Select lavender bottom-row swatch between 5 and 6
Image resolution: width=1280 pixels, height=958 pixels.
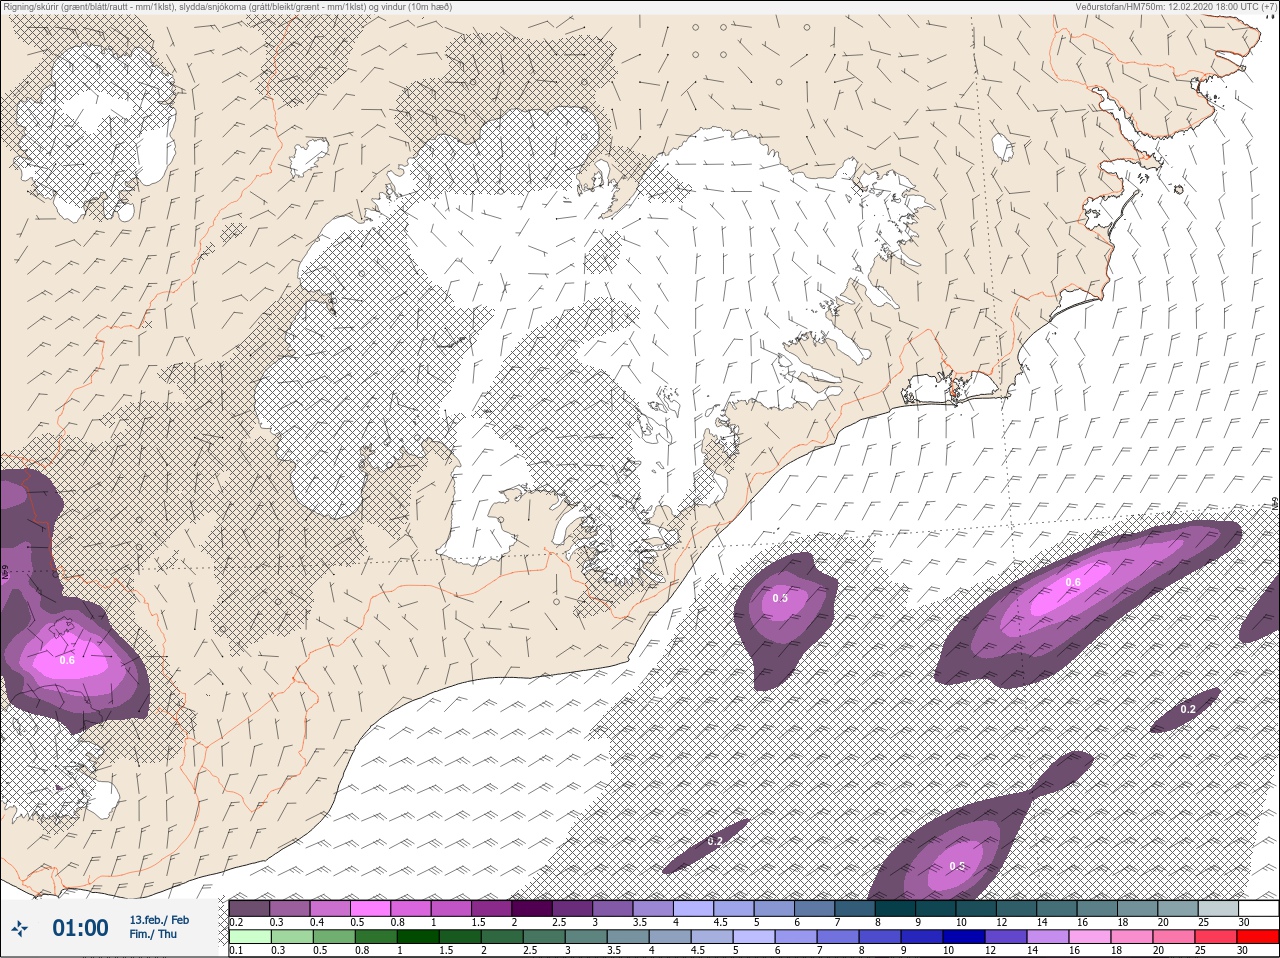point(754,938)
